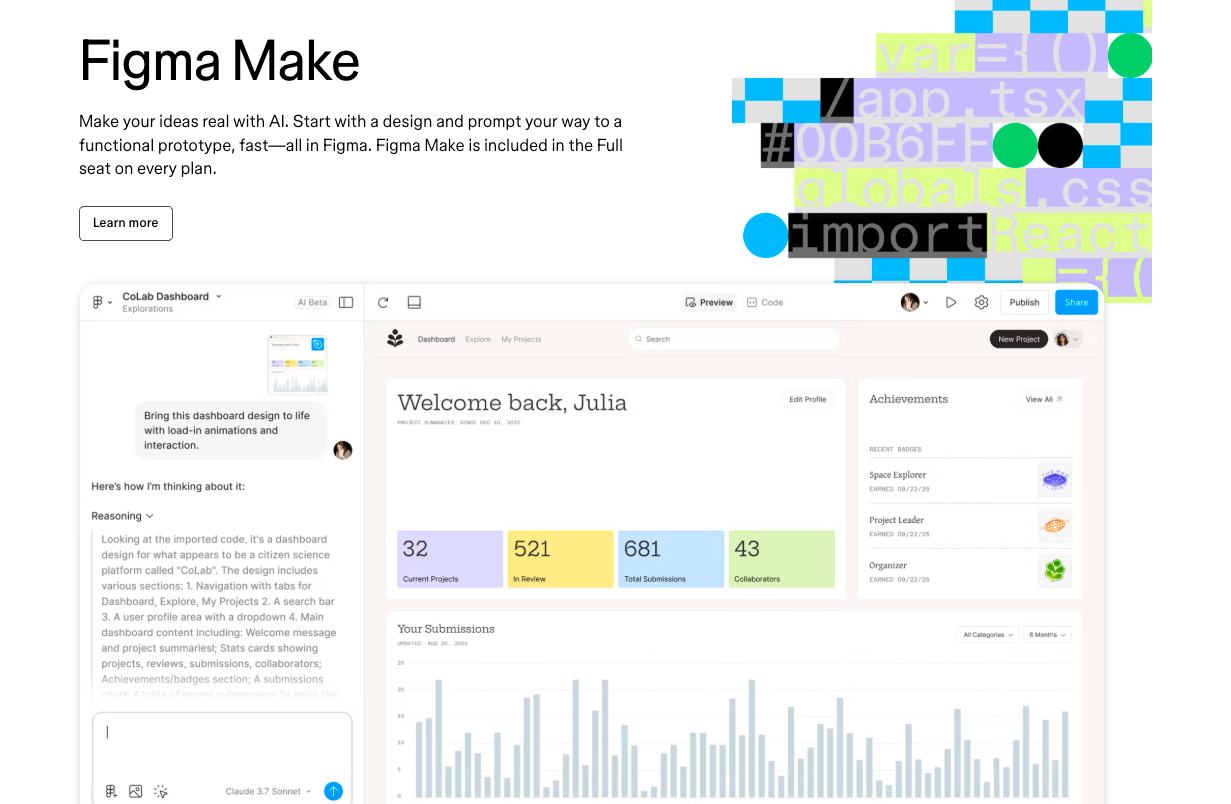Click the Achievements panel title
This screenshot has width=1231, height=804.
(x=908, y=399)
